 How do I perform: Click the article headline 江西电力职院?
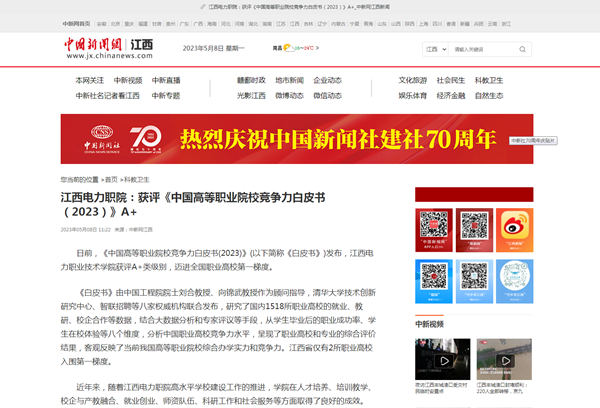coord(193,205)
